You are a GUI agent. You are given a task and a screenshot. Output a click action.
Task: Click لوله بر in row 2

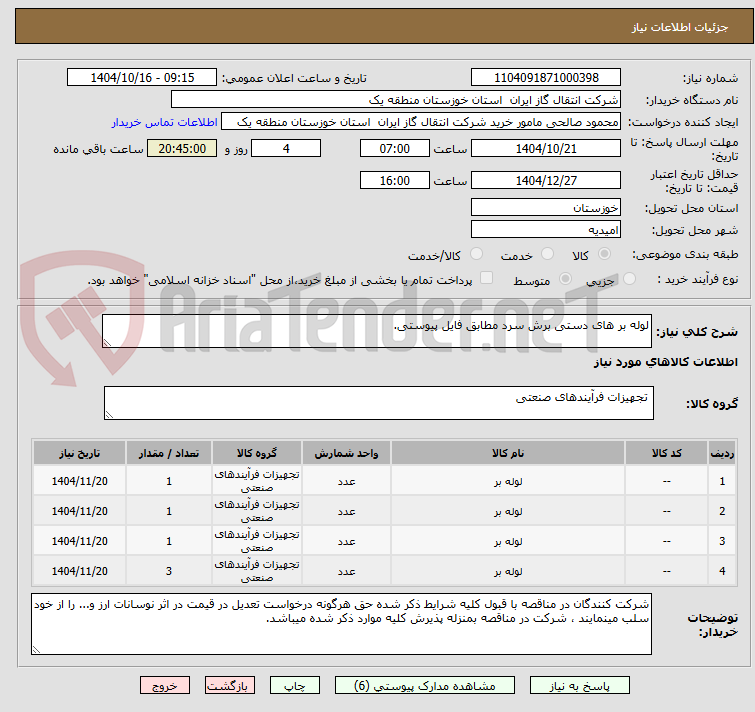coord(508,511)
